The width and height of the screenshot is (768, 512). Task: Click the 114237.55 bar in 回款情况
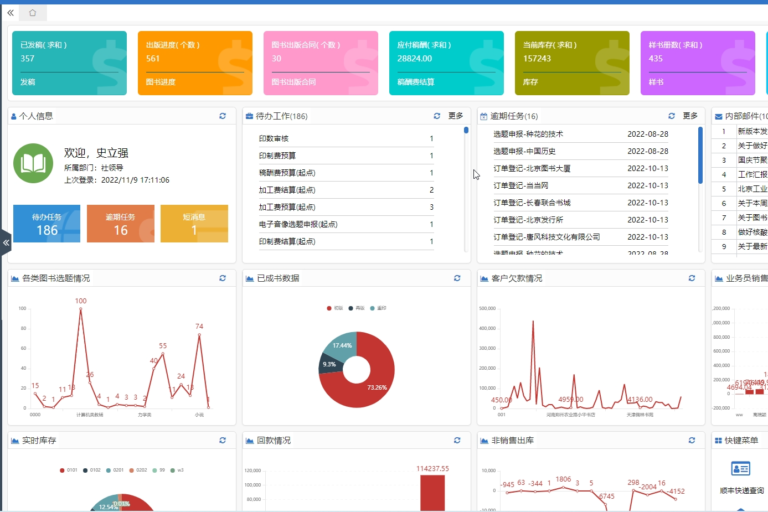tap(432, 493)
